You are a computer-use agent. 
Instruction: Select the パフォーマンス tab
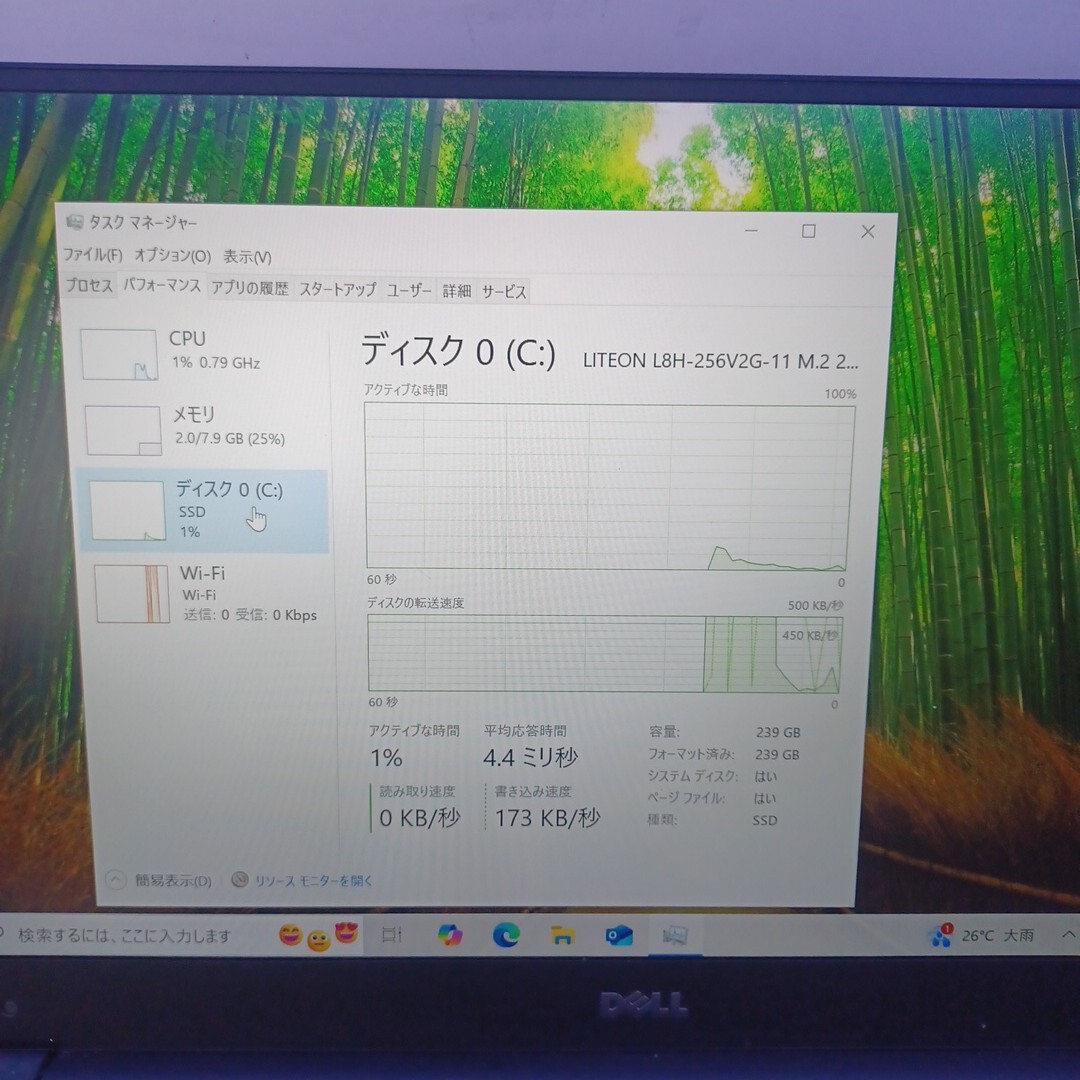coord(162,285)
